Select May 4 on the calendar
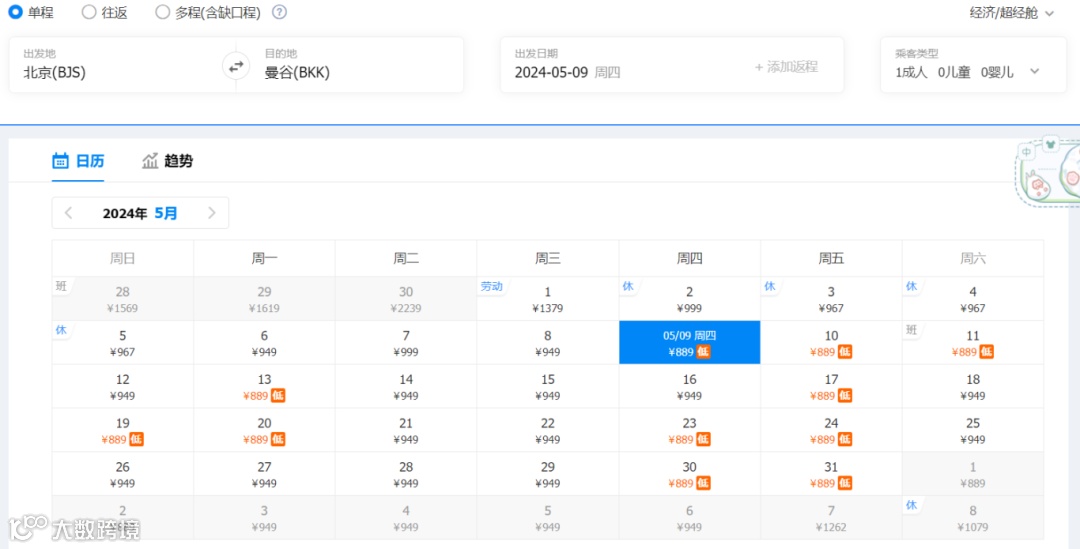 pyautogui.click(x=973, y=299)
